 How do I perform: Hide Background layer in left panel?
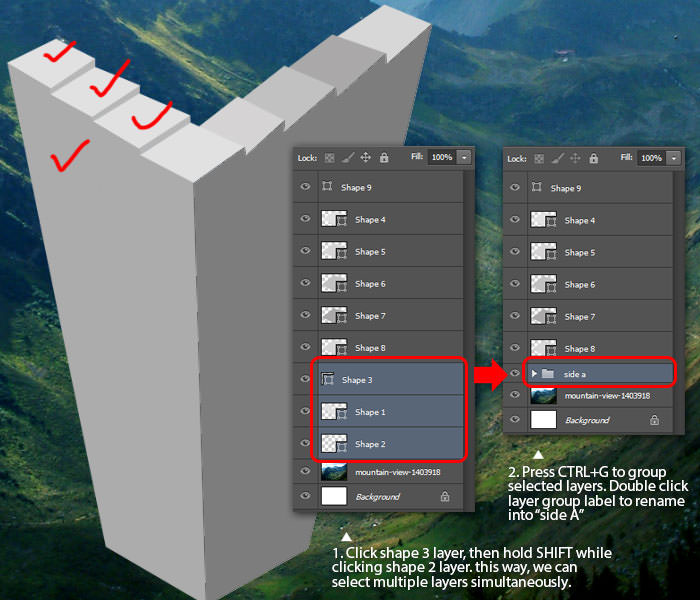(305, 496)
